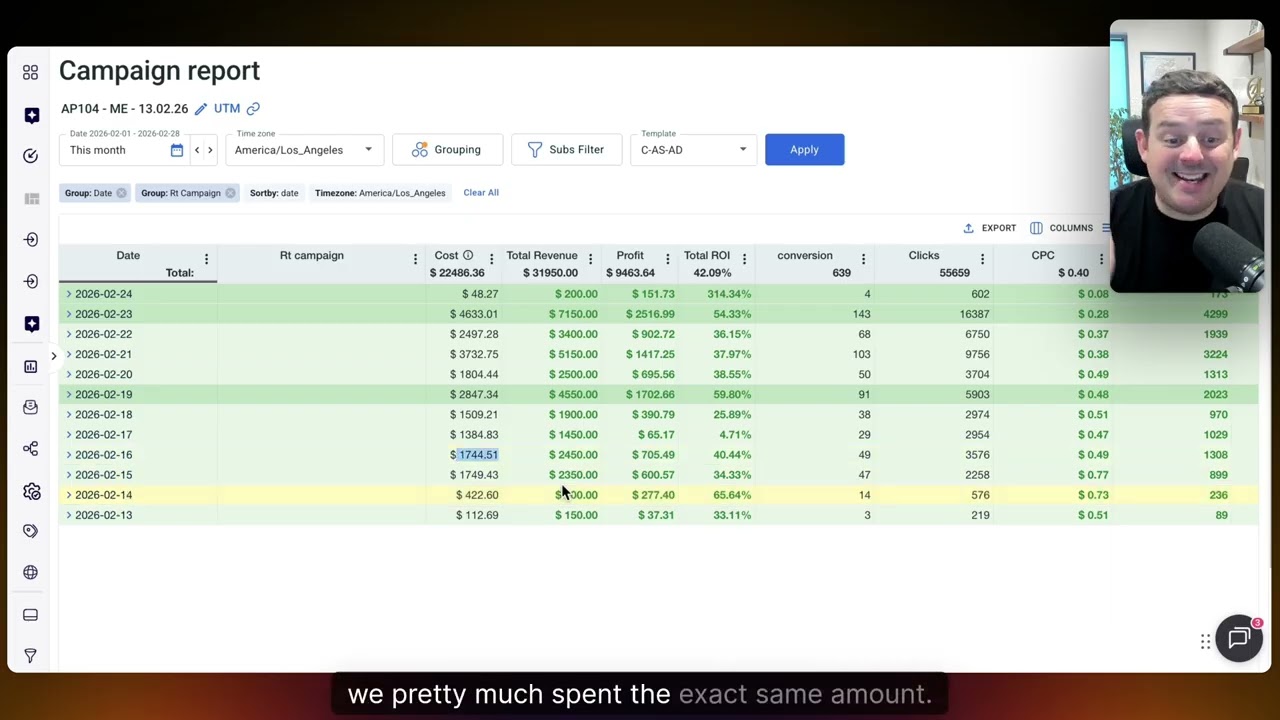Open the Grouping options
The height and width of the screenshot is (720, 1280).
pos(446,150)
